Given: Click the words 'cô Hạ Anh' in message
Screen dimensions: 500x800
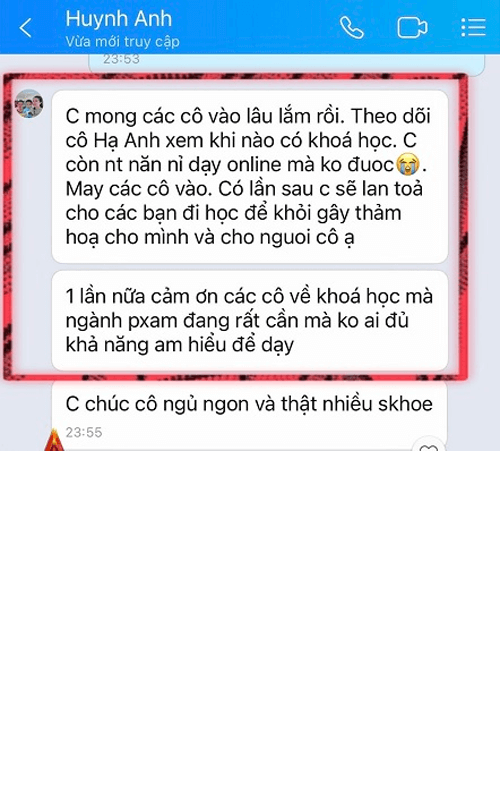Looking at the screenshot, I should tap(111, 141).
